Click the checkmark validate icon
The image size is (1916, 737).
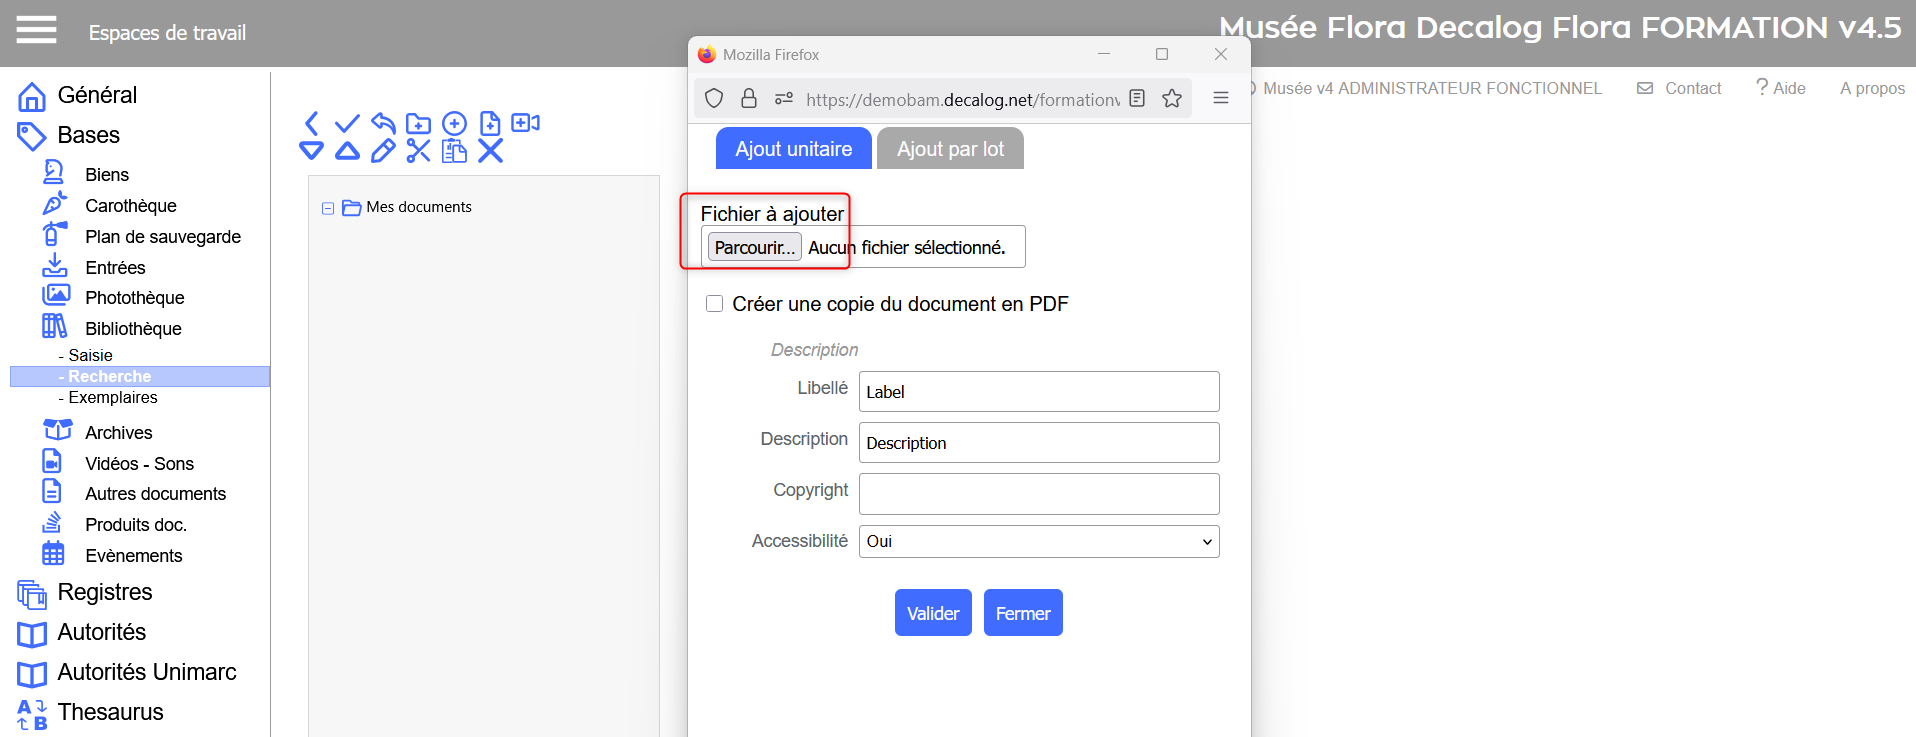point(347,123)
